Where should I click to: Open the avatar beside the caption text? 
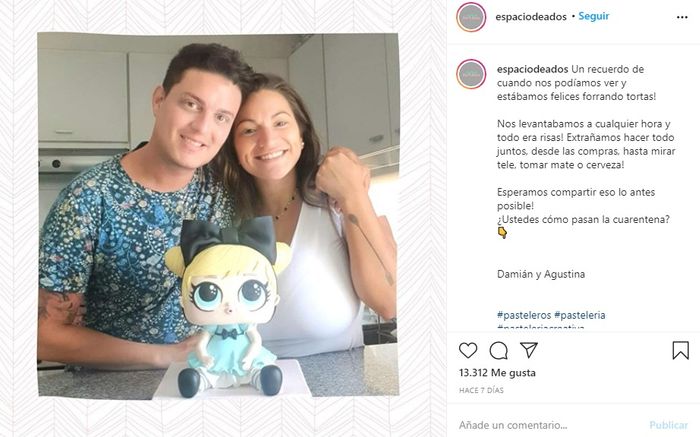471,74
